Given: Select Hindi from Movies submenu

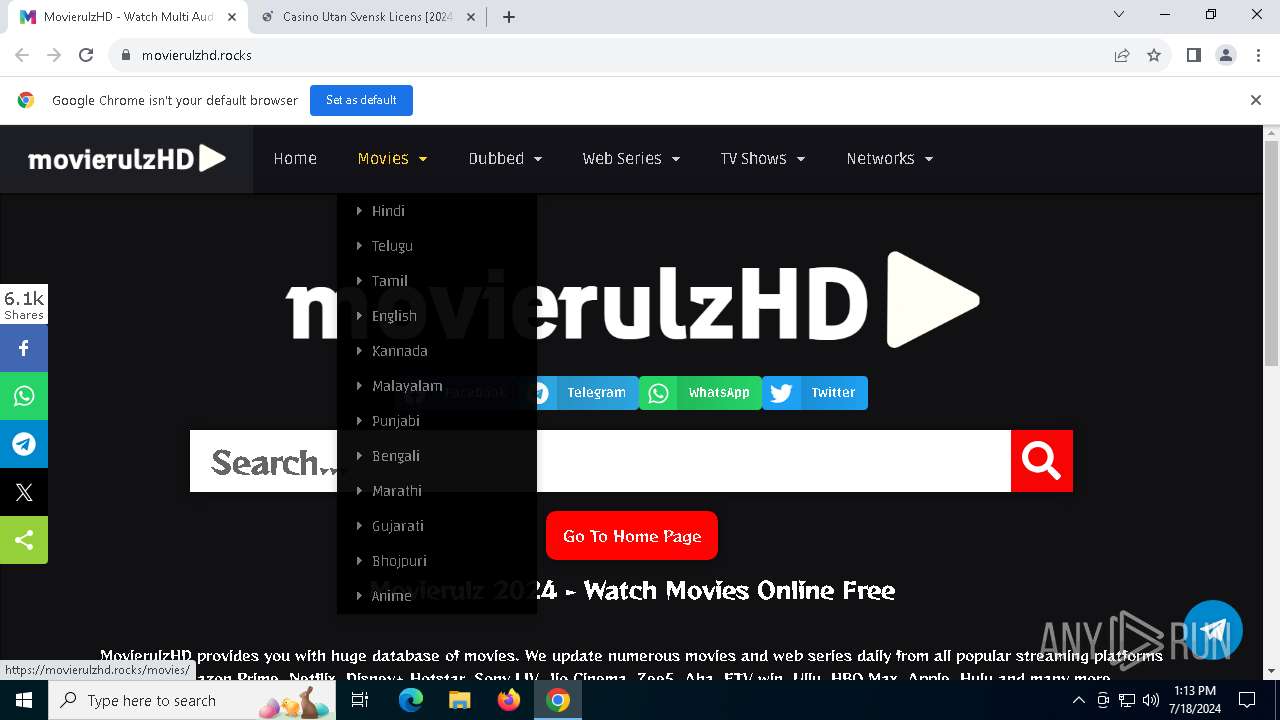Looking at the screenshot, I should pos(437,211).
